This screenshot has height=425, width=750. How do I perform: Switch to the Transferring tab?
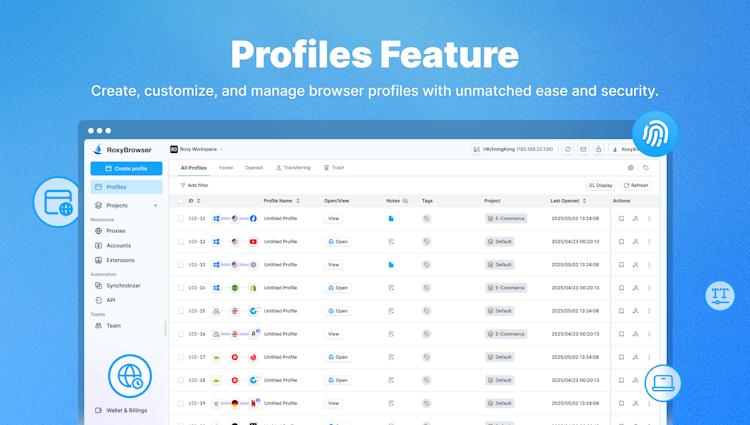pyautogui.click(x=293, y=168)
